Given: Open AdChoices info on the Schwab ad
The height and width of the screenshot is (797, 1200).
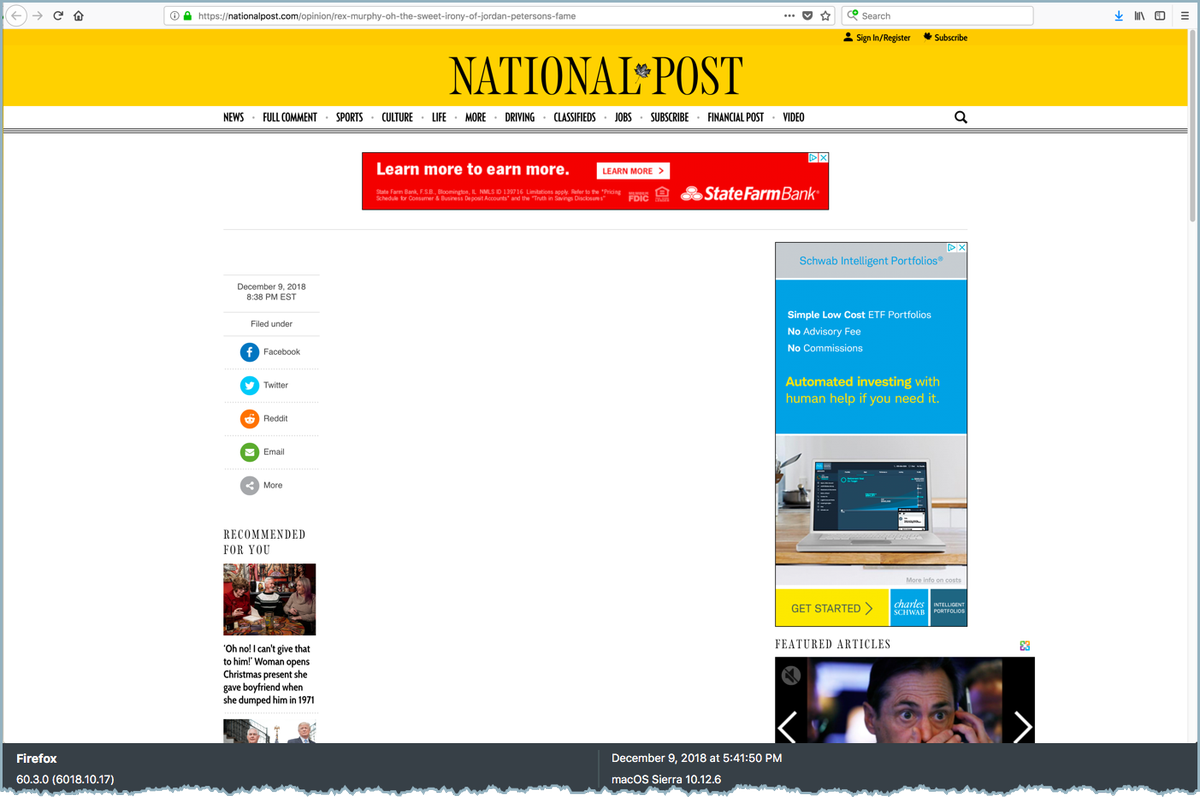Looking at the screenshot, I should click(x=951, y=247).
